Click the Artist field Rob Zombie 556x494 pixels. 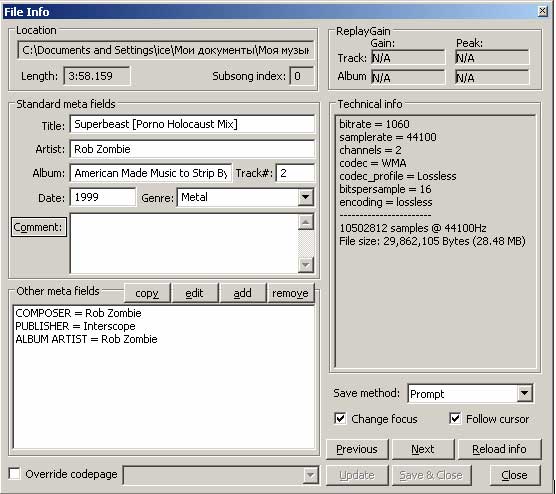click(x=192, y=149)
